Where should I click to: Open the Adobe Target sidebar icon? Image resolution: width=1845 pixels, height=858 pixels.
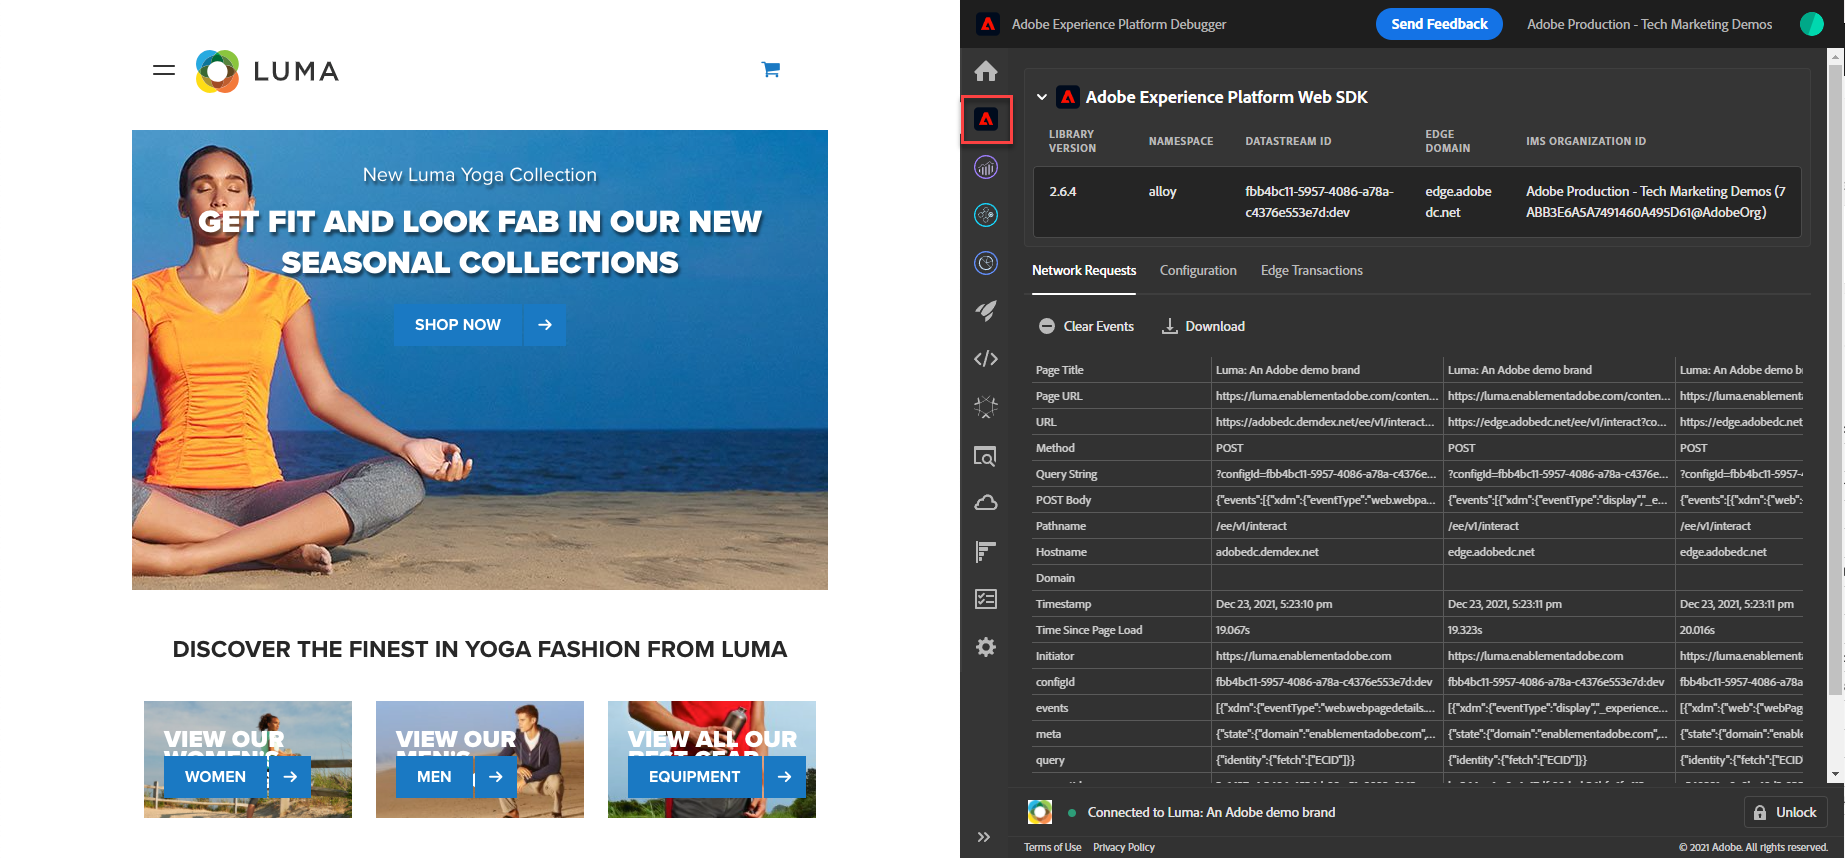coord(986,215)
